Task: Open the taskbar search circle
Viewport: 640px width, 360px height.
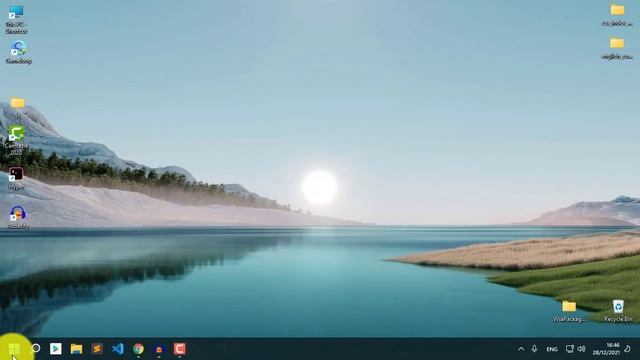Action: tap(36, 348)
